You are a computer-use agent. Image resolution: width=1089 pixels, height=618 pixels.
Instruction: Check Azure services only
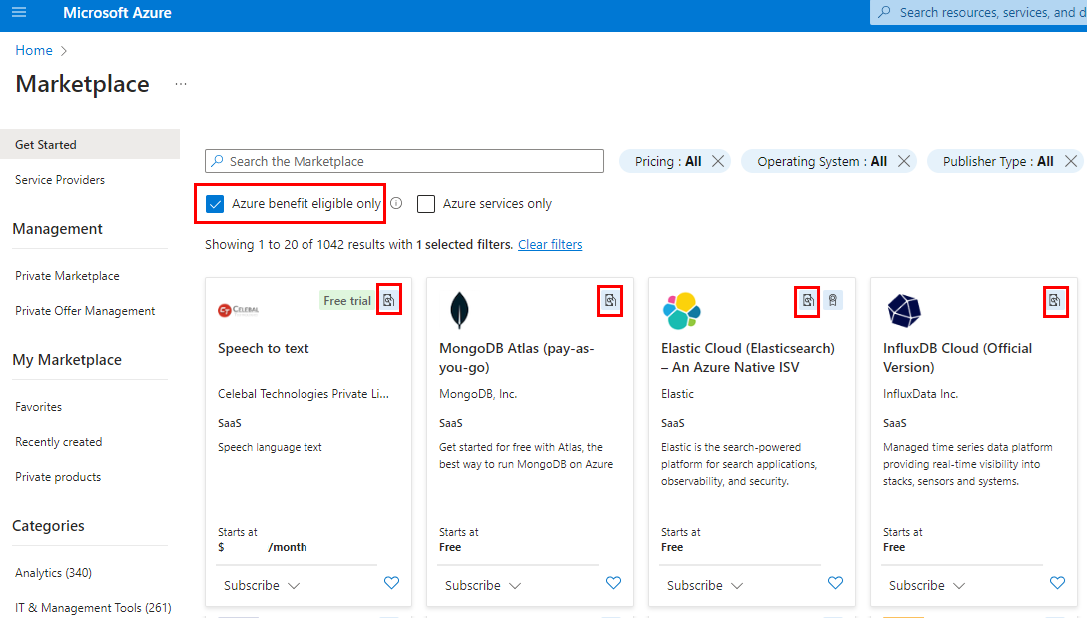coord(426,204)
